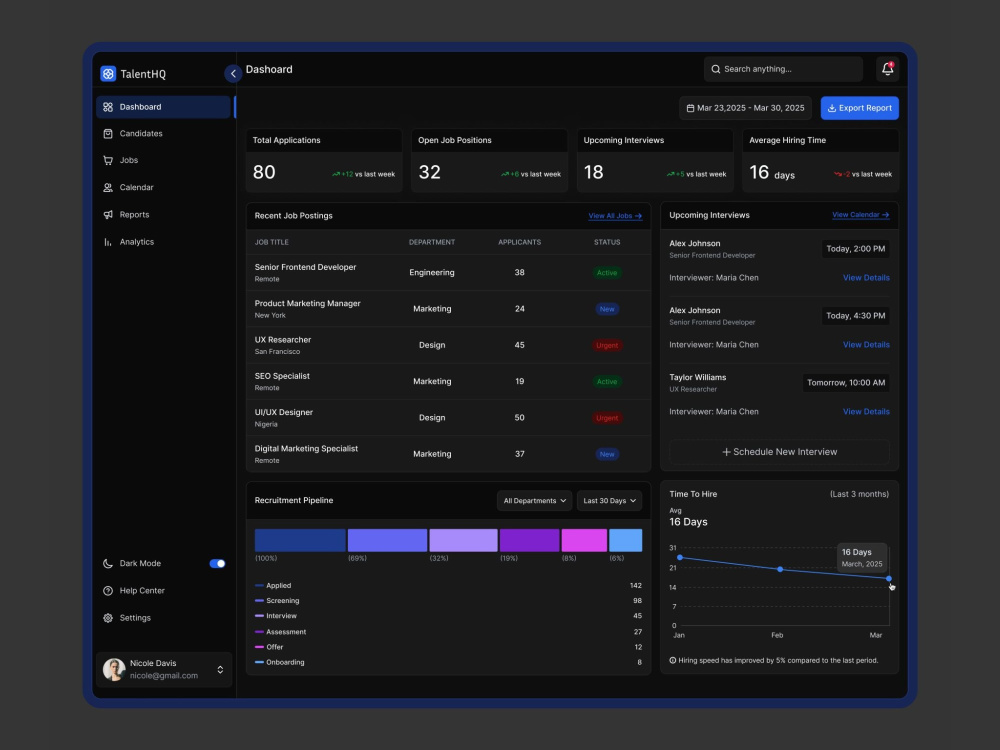Follow the View Calendar link
Viewport: 1000px width, 750px height.
tap(860, 215)
